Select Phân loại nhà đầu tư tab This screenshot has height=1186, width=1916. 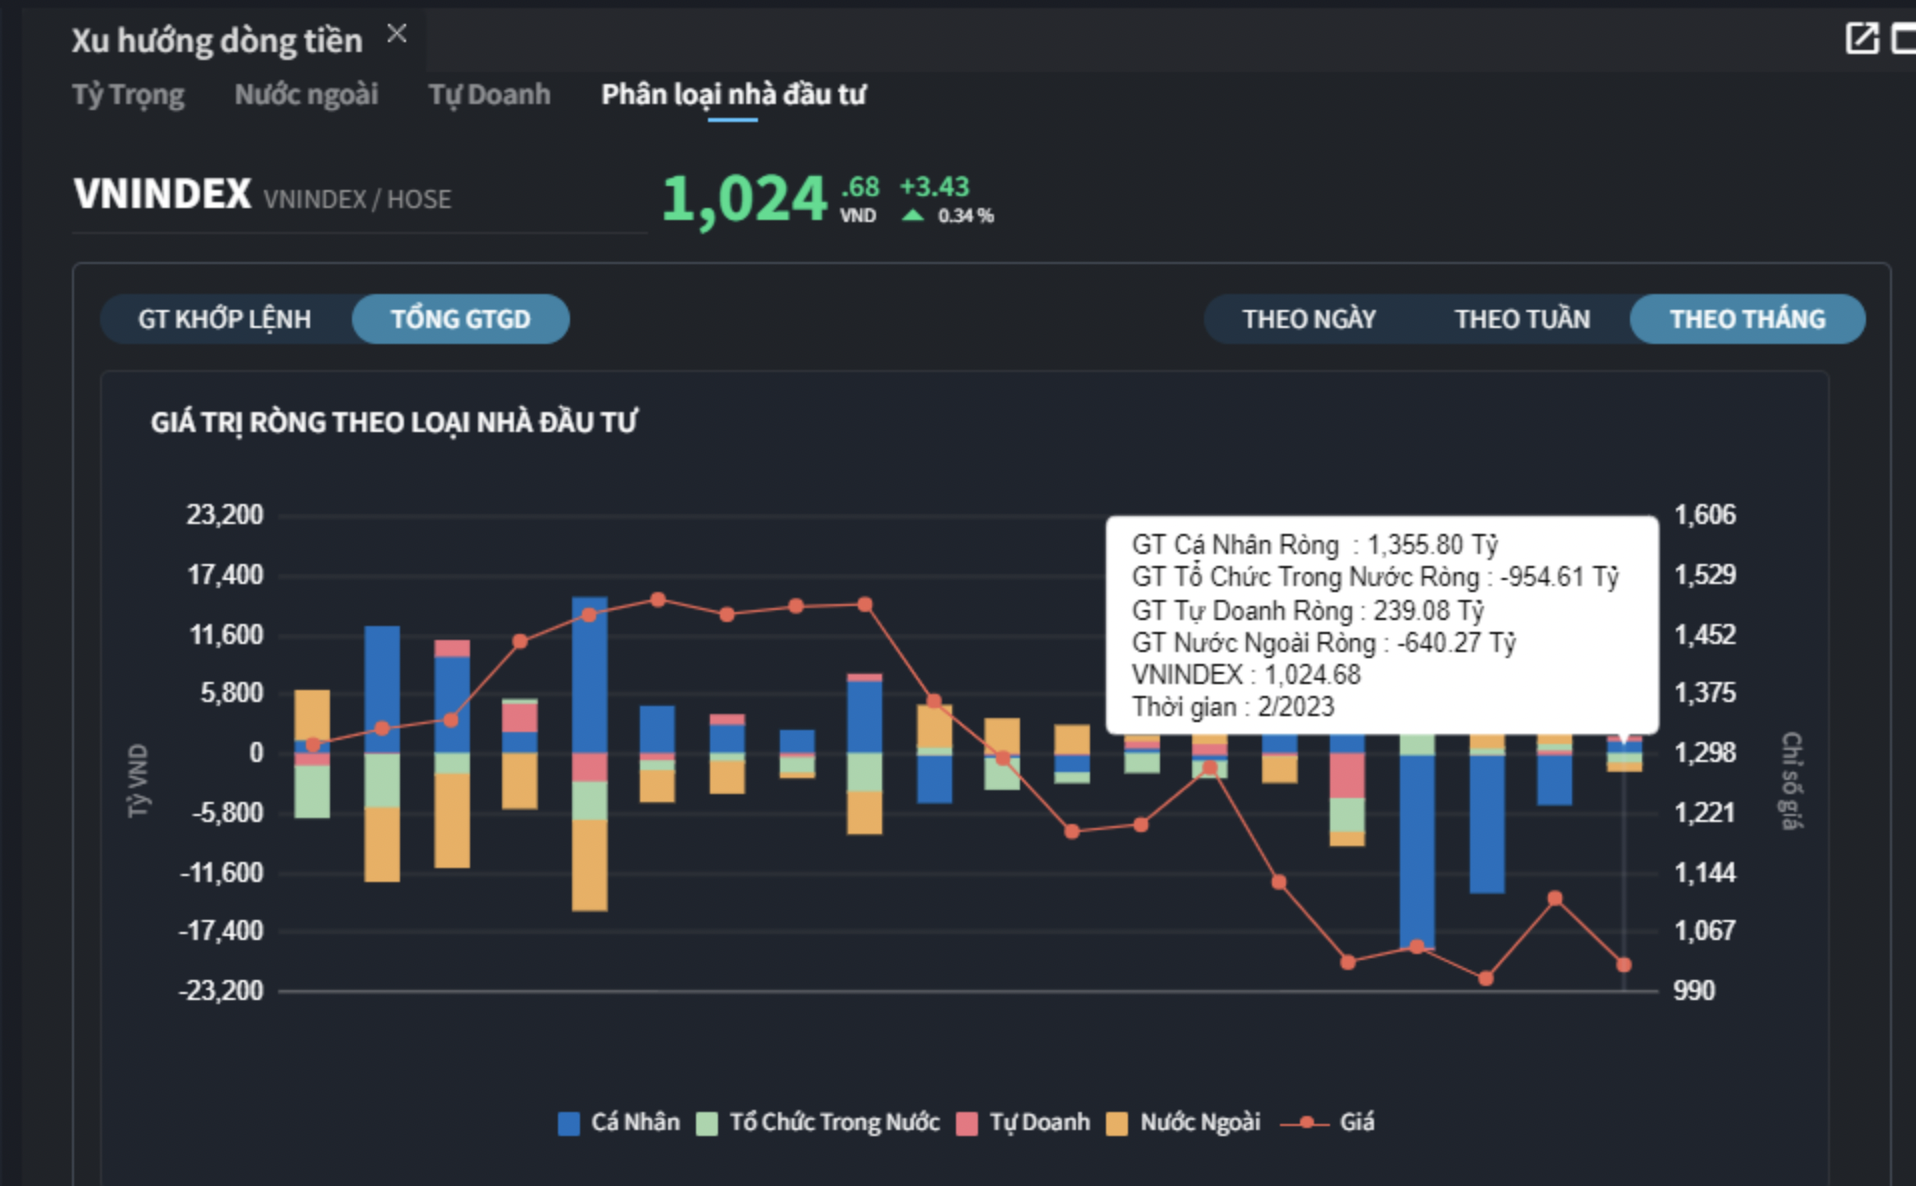[733, 95]
